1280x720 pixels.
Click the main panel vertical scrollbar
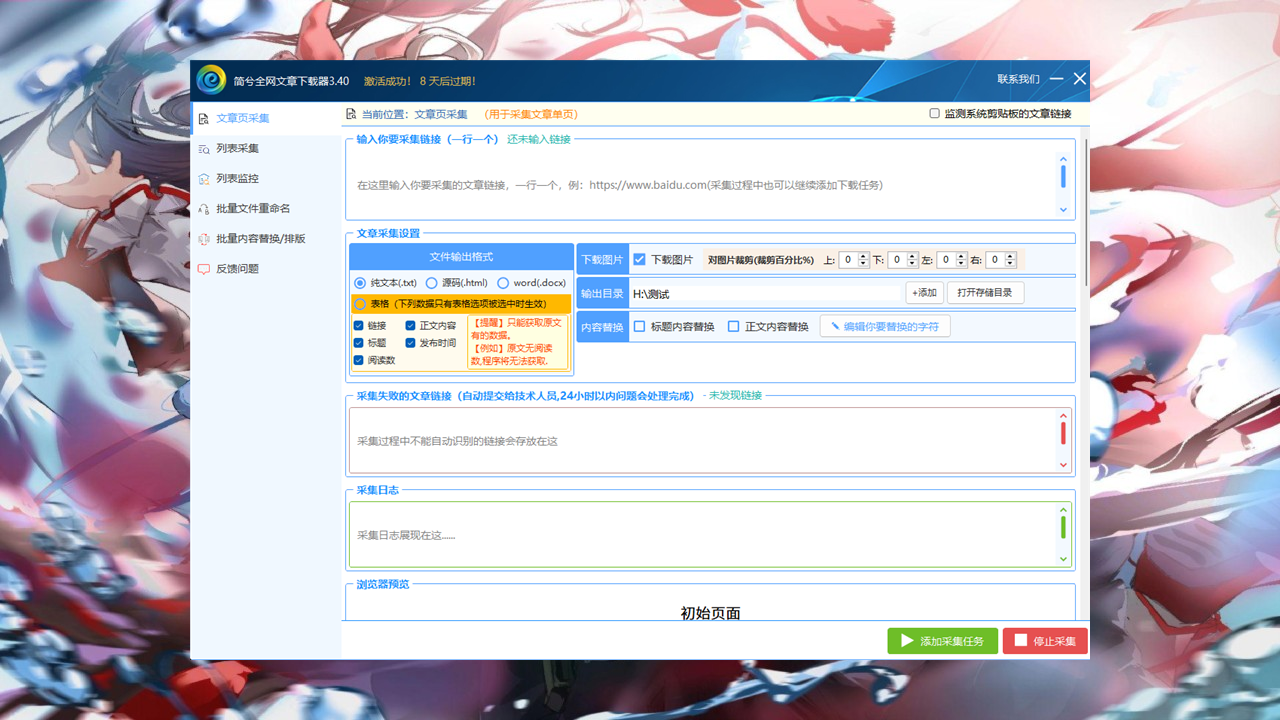coord(1086,210)
